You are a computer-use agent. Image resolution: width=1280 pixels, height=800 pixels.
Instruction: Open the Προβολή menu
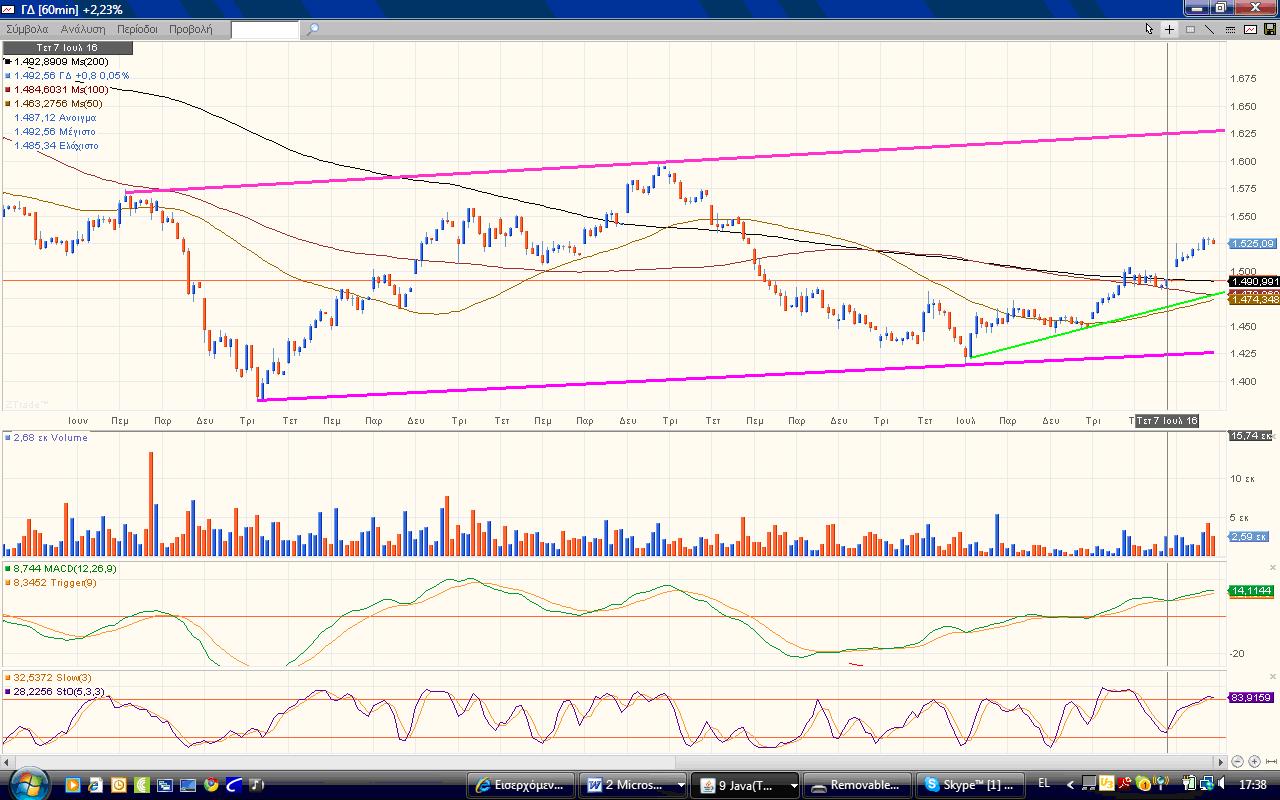click(x=190, y=29)
